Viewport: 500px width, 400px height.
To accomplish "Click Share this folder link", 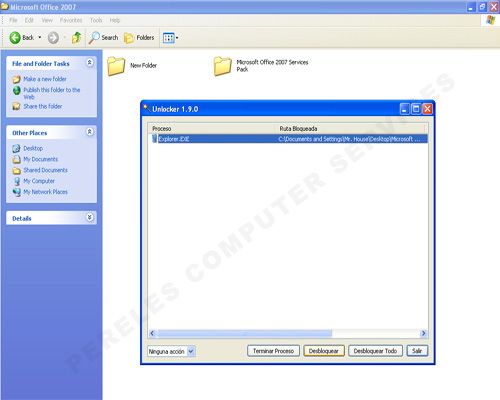I will tap(43, 106).
